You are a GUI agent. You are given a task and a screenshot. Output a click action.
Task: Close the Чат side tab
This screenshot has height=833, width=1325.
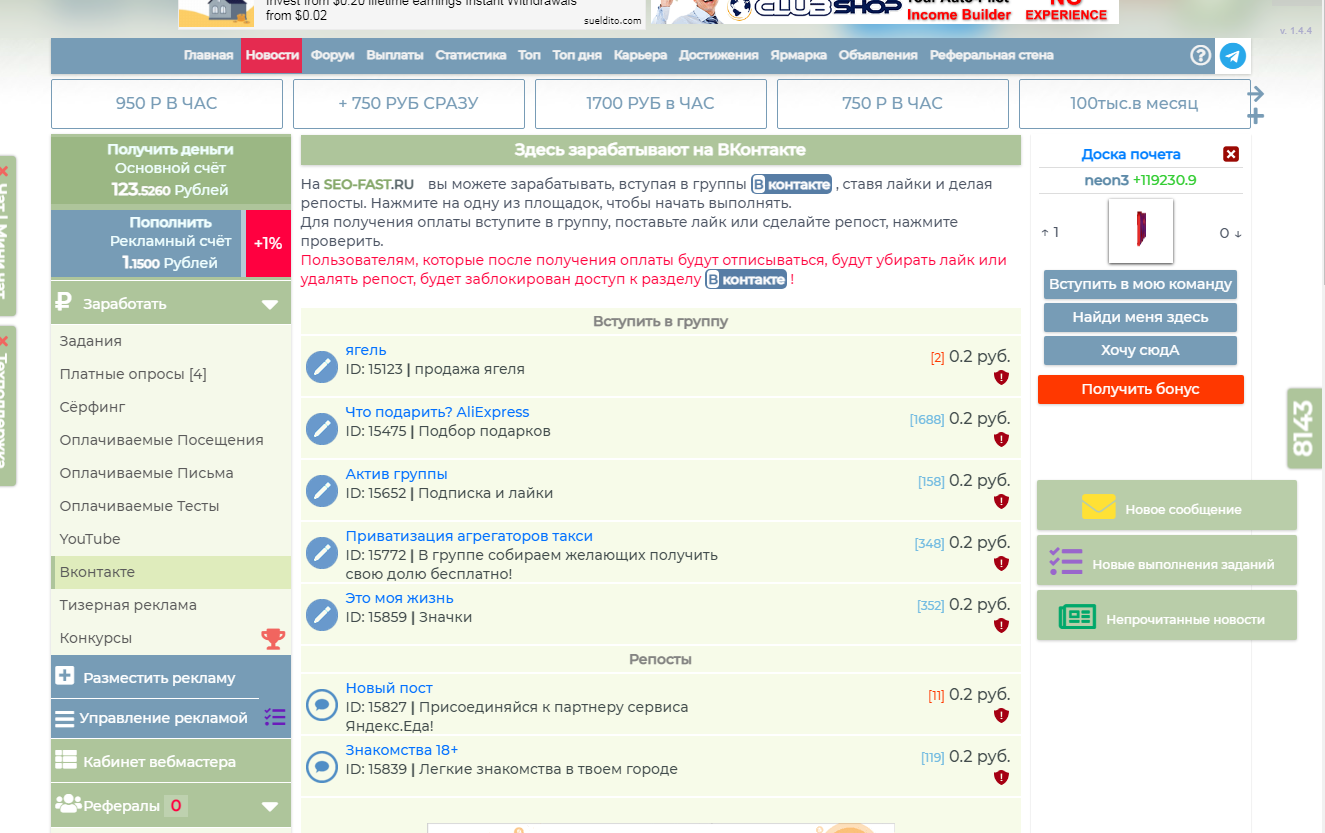[x=4, y=171]
